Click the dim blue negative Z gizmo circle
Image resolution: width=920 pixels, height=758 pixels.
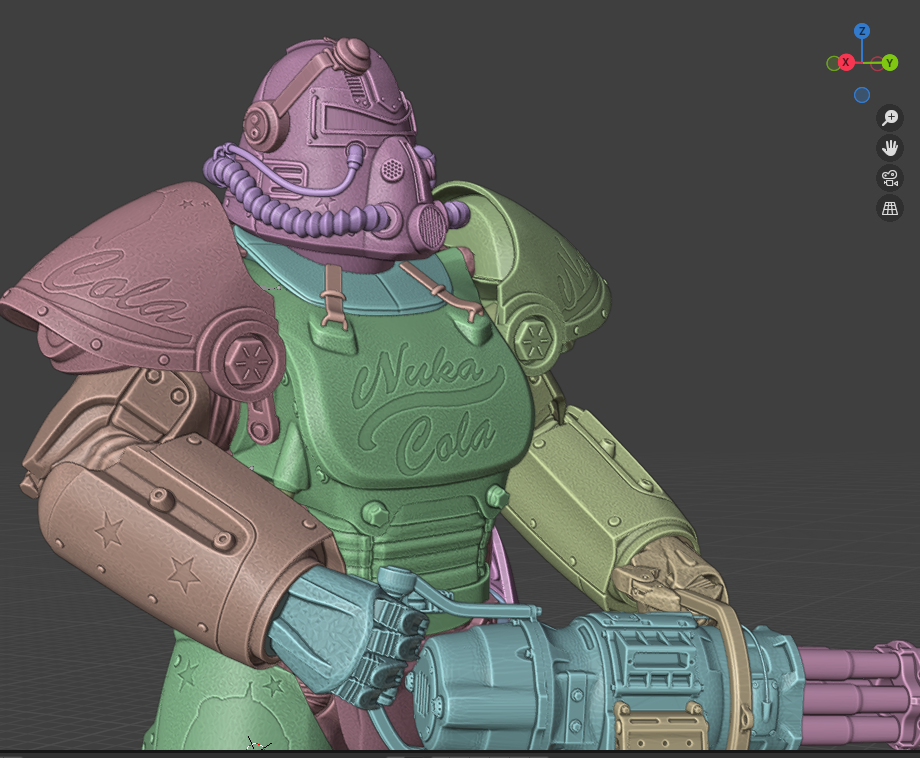click(x=861, y=95)
